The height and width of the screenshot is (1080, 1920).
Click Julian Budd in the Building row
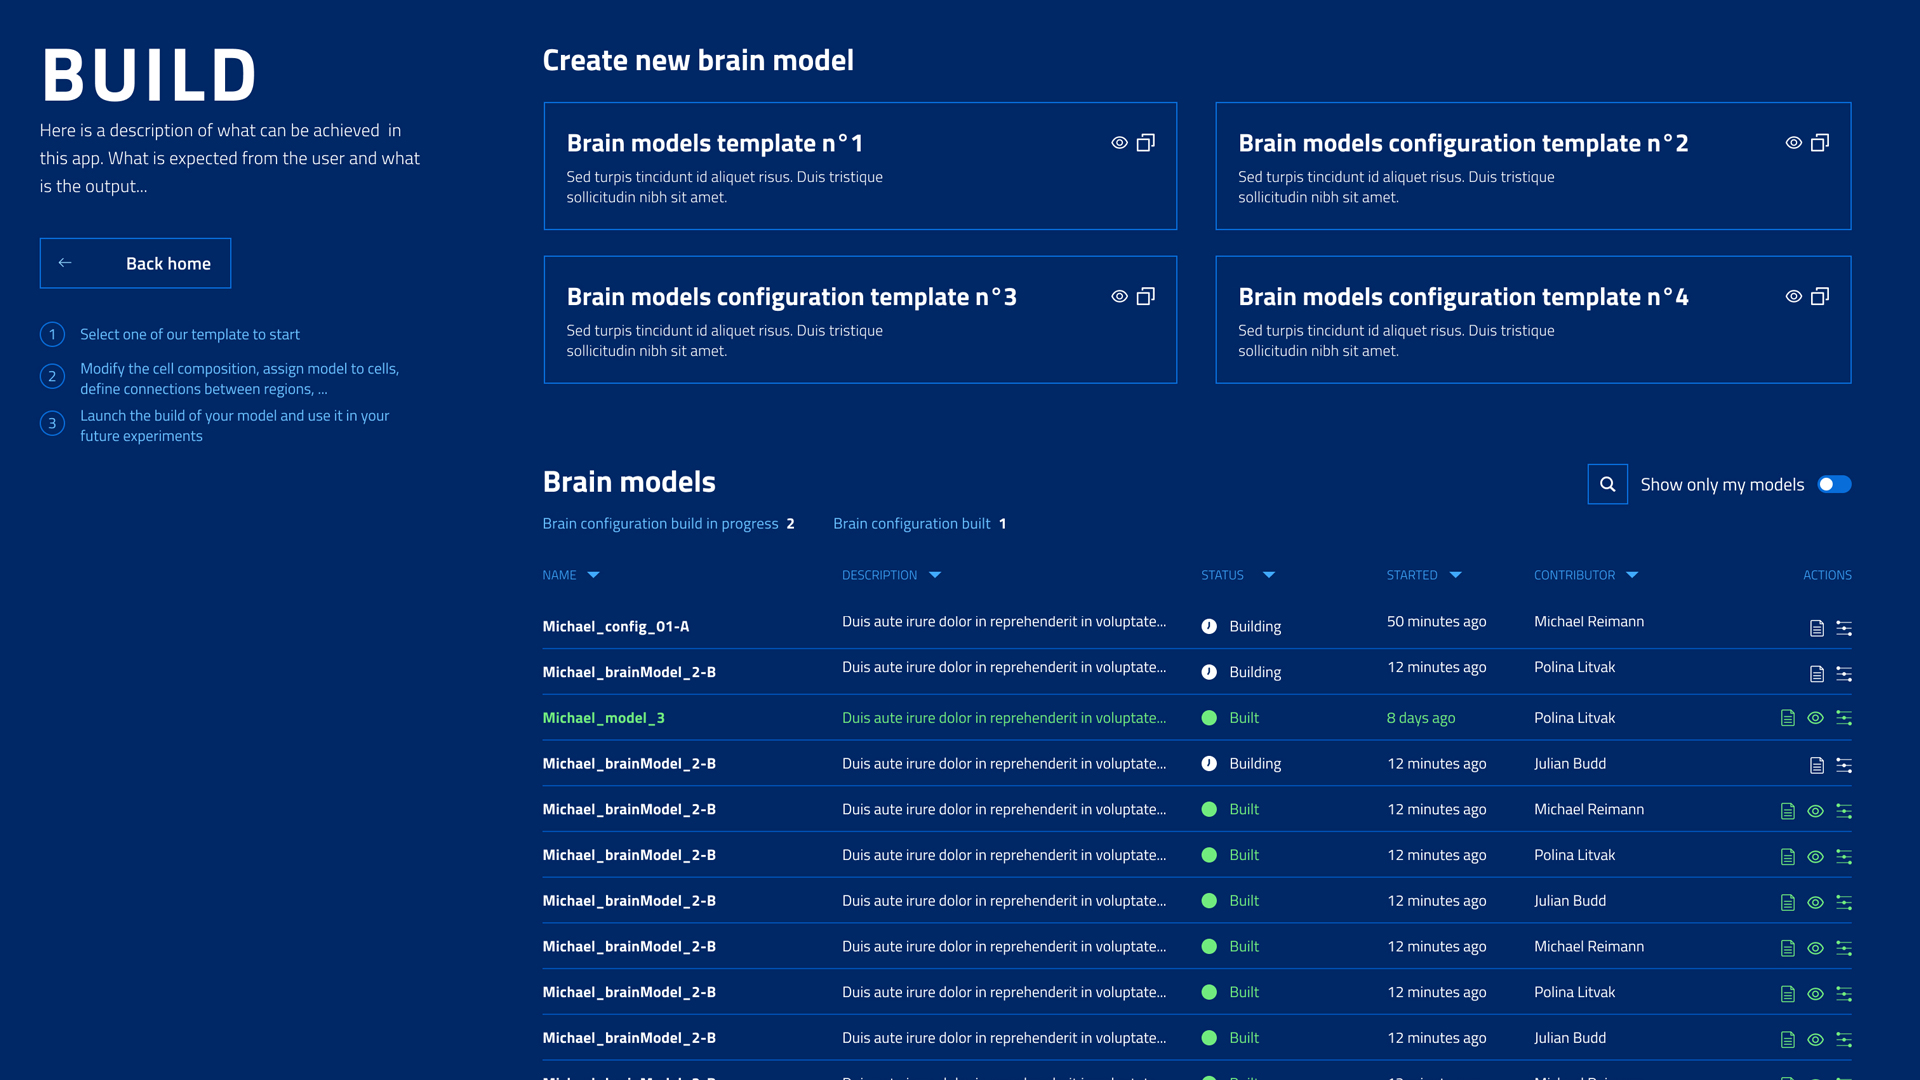tap(1570, 763)
